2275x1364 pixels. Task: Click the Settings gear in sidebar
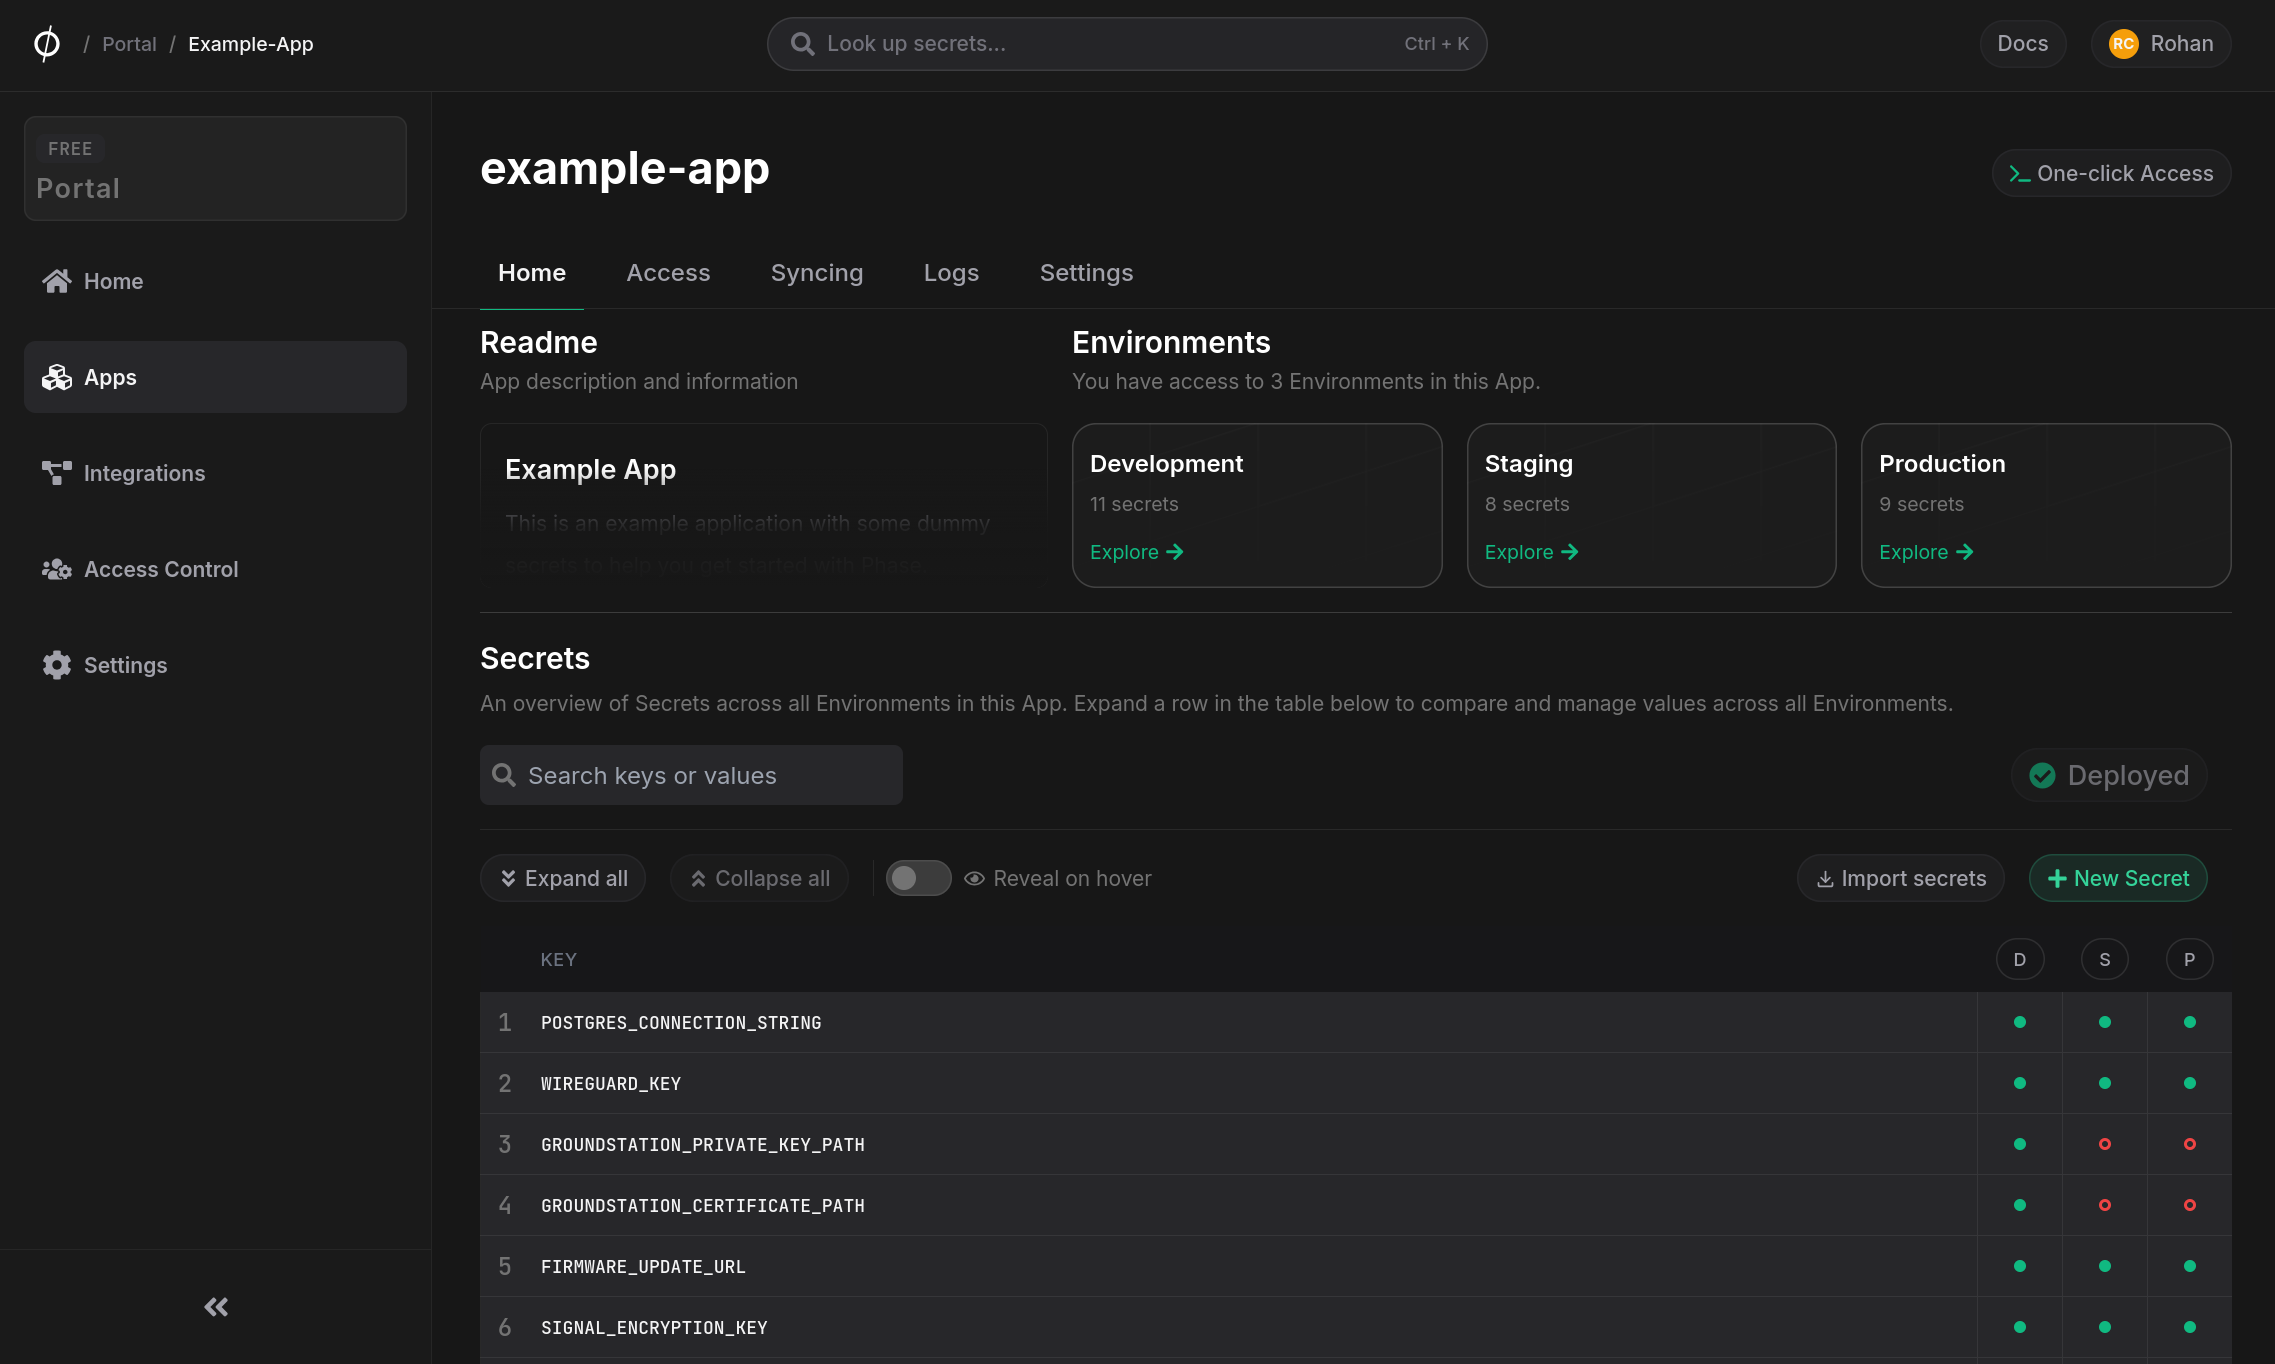point(56,665)
